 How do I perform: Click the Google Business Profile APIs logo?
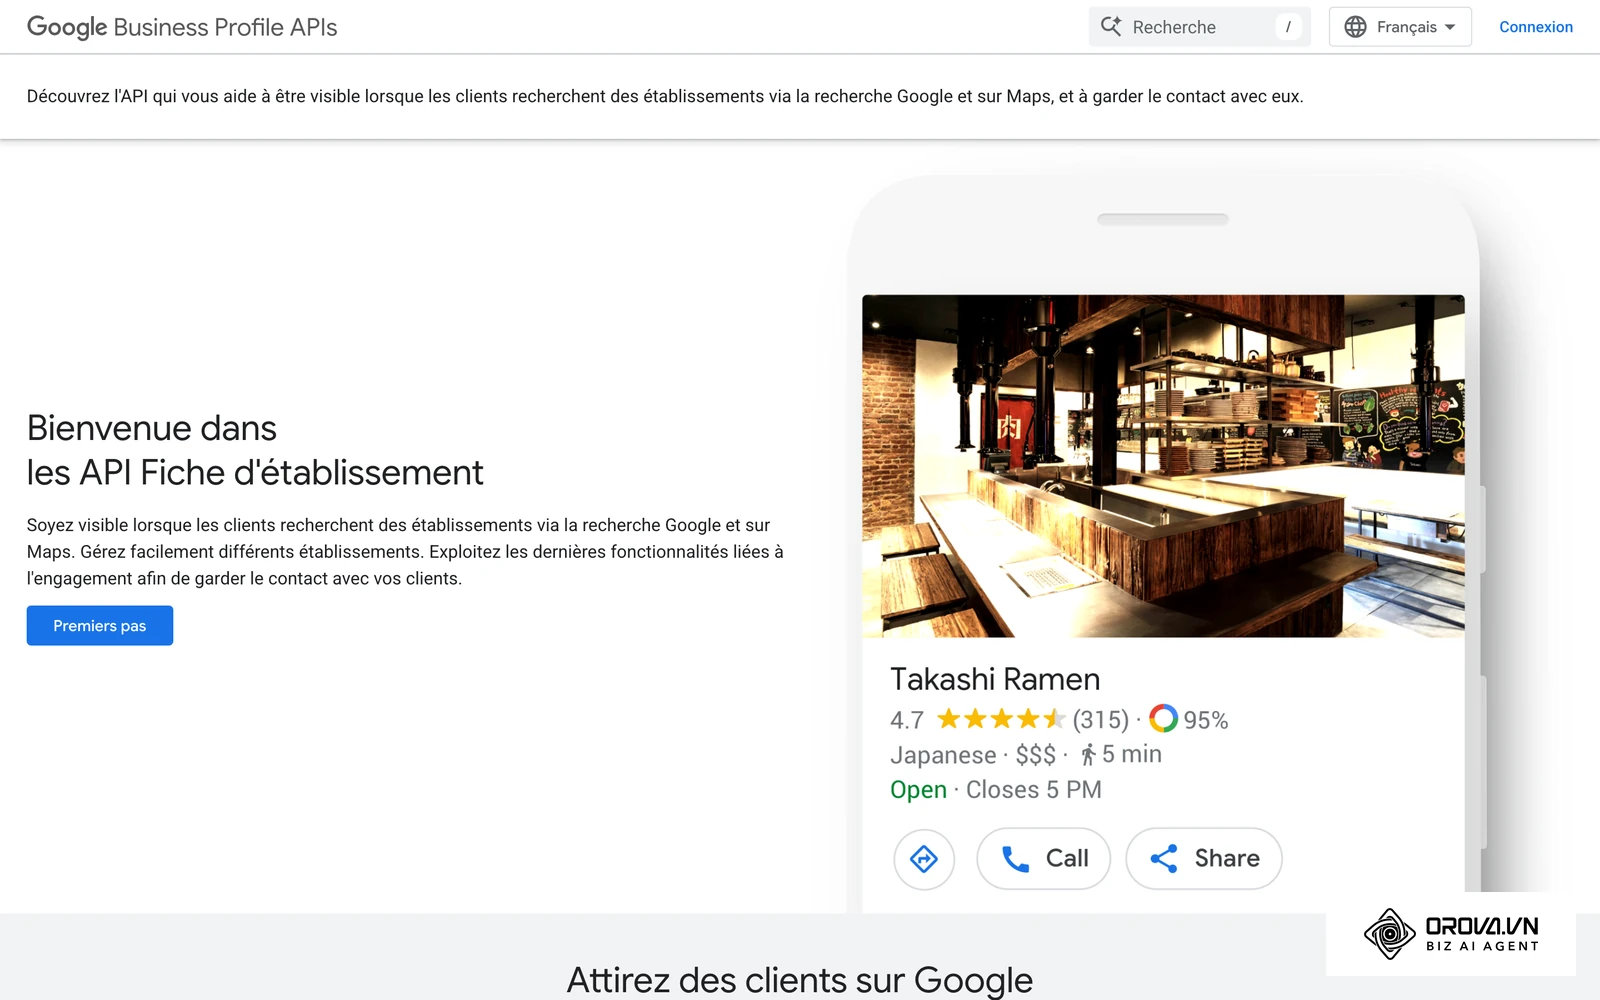pyautogui.click(x=182, y=27)
